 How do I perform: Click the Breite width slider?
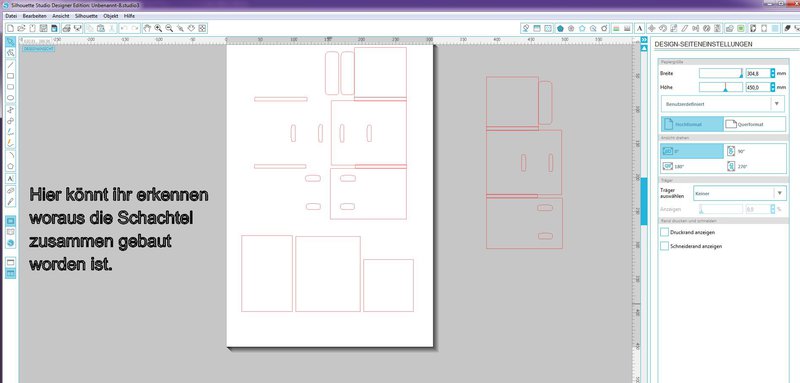720,73
